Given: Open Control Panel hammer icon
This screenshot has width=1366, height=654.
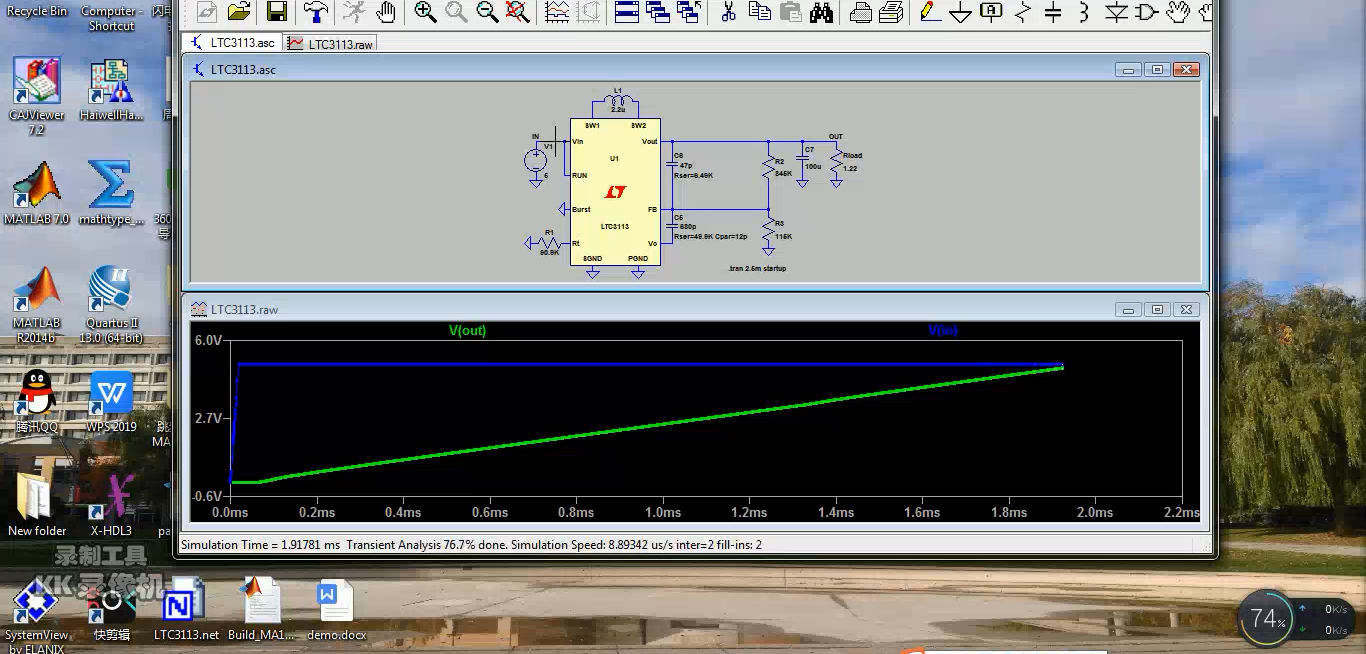Looking at the screenshot, I should click(316, 12).
